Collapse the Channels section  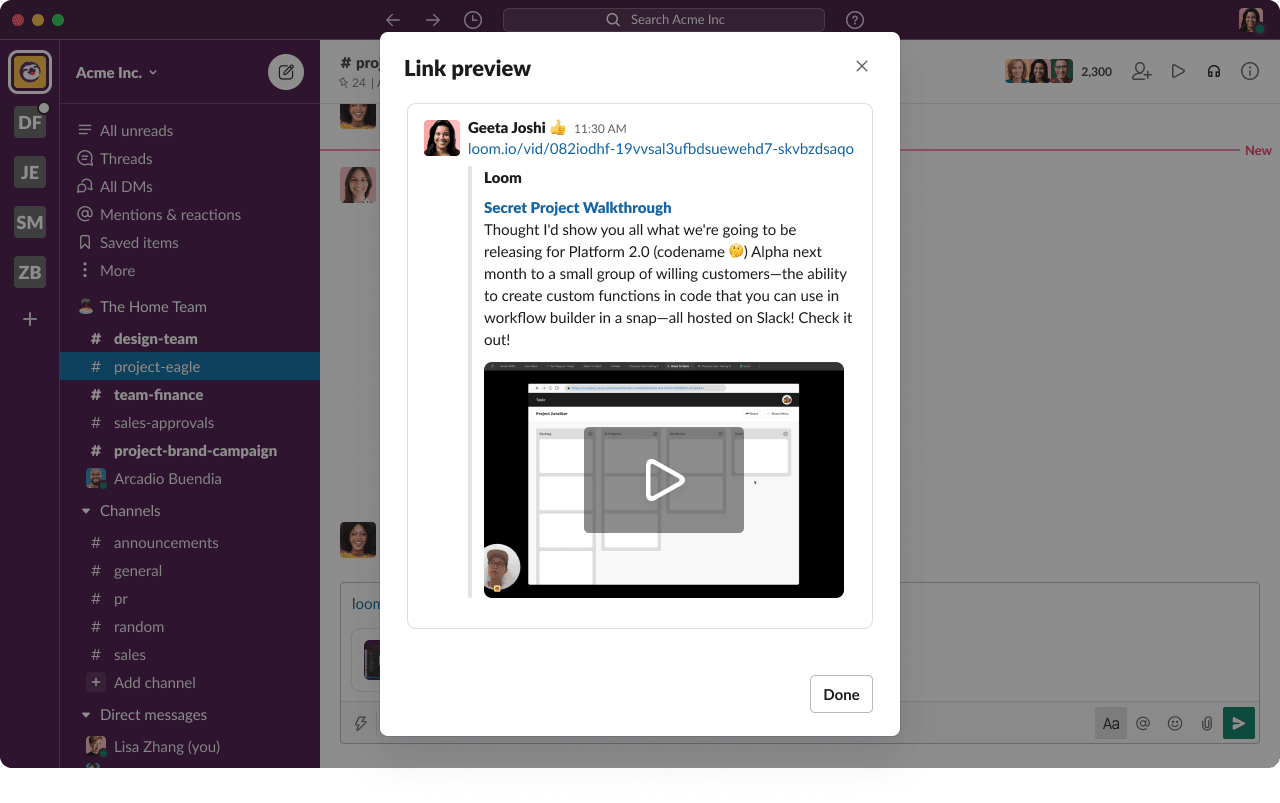86,511
